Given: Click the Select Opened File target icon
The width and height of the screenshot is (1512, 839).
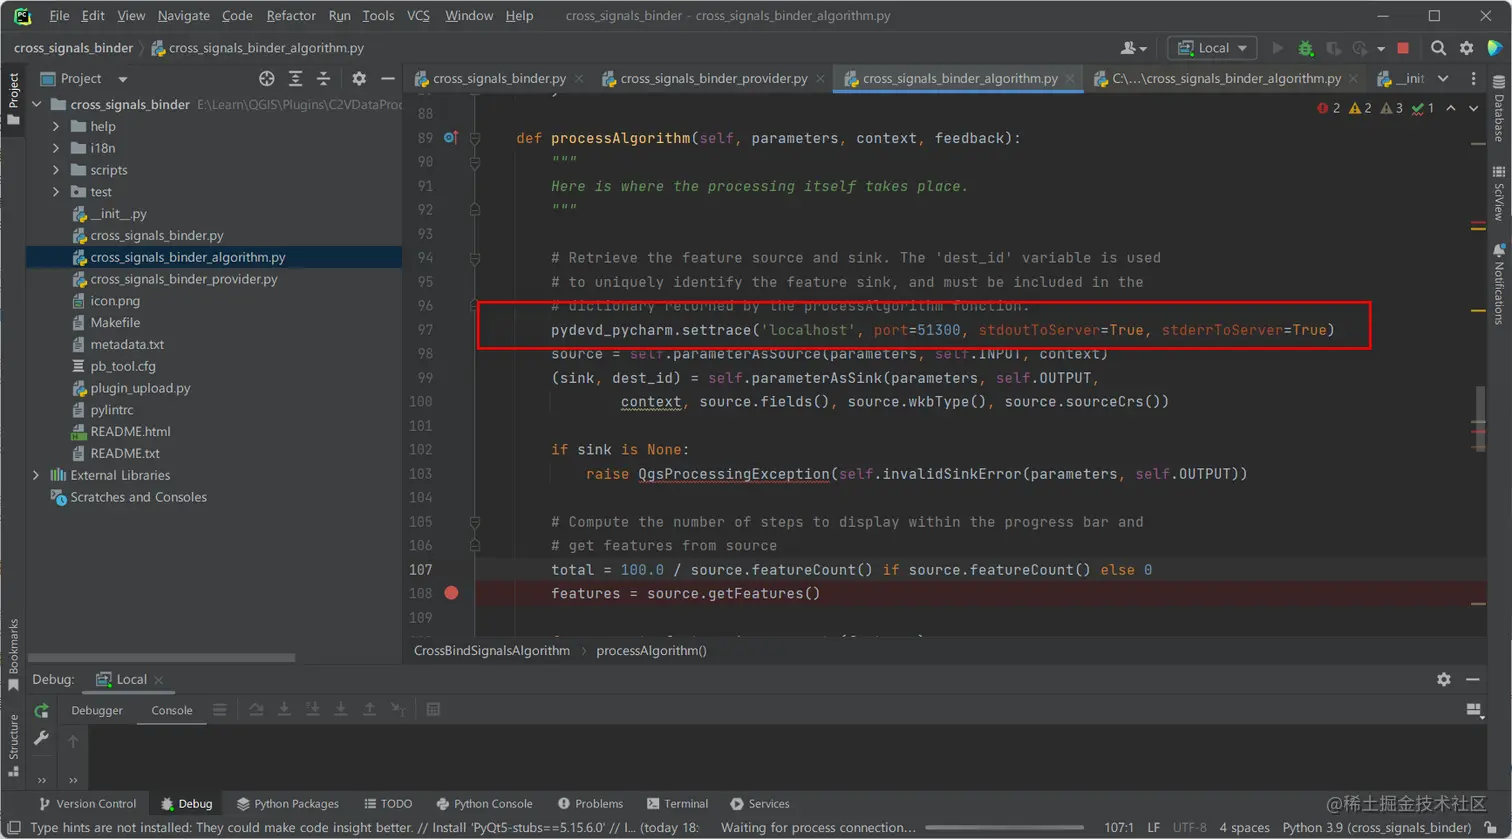Looking at the screenshot, I should click(266, 79).
